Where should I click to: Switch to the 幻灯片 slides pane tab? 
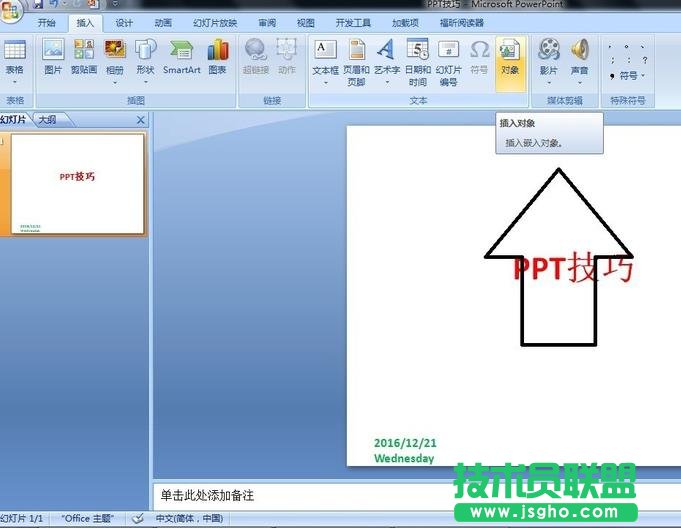point(14,119)
